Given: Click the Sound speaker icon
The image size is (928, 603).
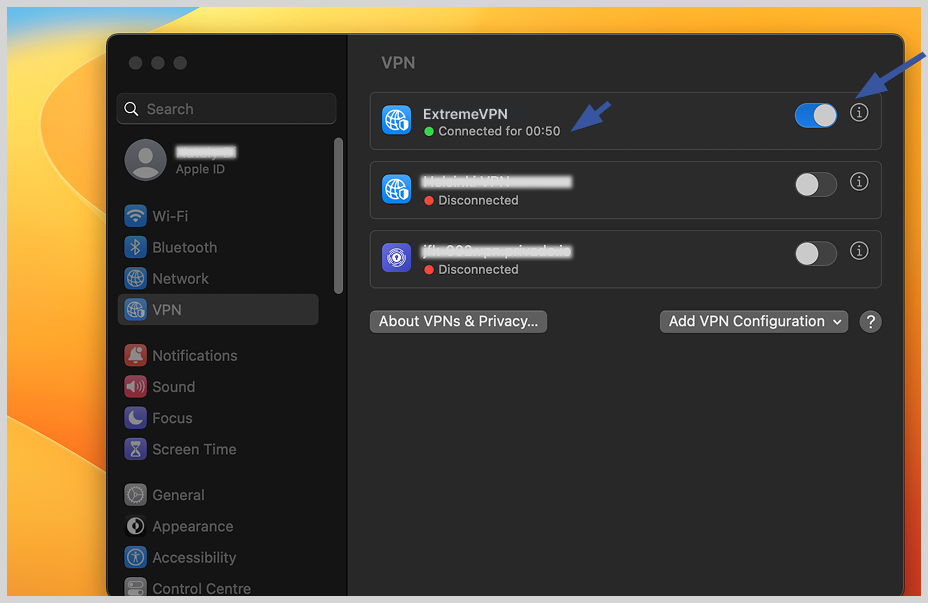Looking at the screenshot, I should tap(136, 386).
